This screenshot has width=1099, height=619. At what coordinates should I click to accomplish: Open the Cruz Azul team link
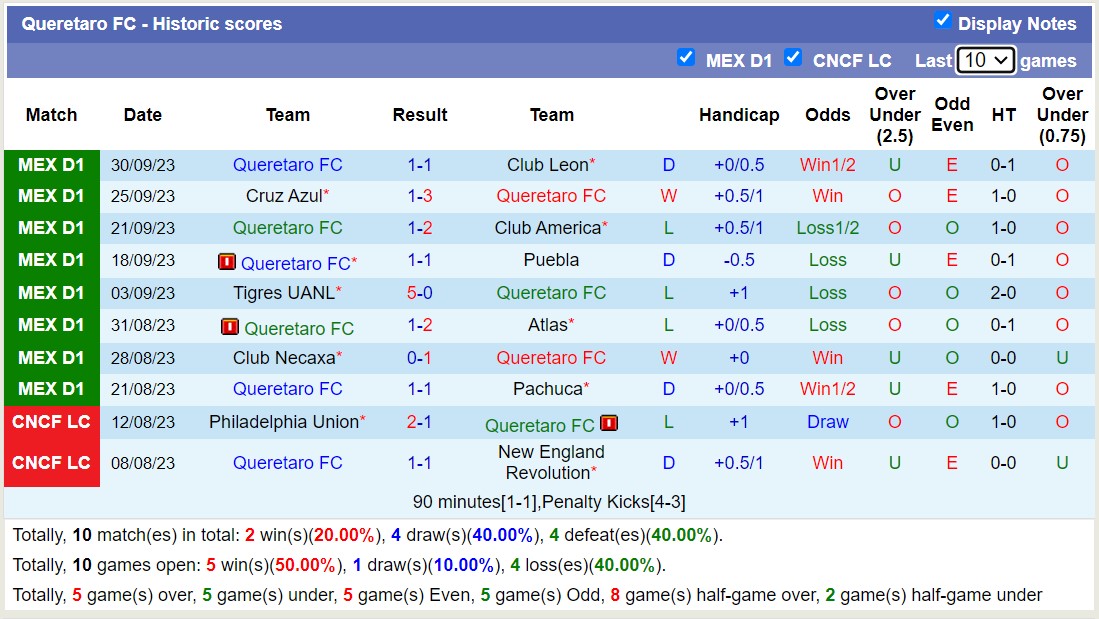click(284, 196)
